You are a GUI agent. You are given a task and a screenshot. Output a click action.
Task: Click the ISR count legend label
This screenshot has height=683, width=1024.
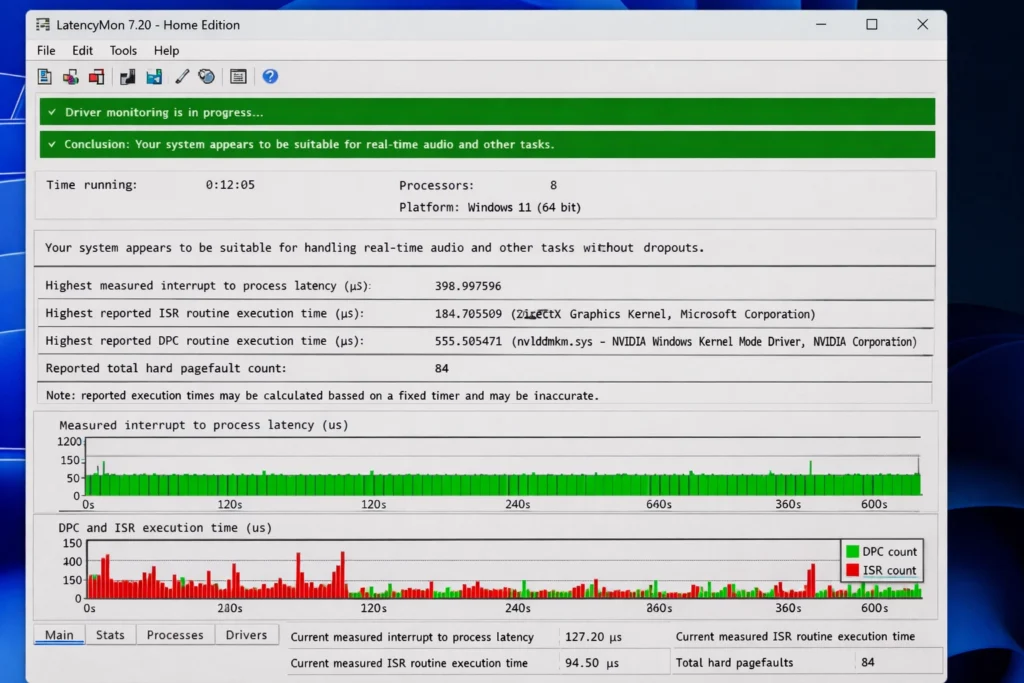point(889,571)
